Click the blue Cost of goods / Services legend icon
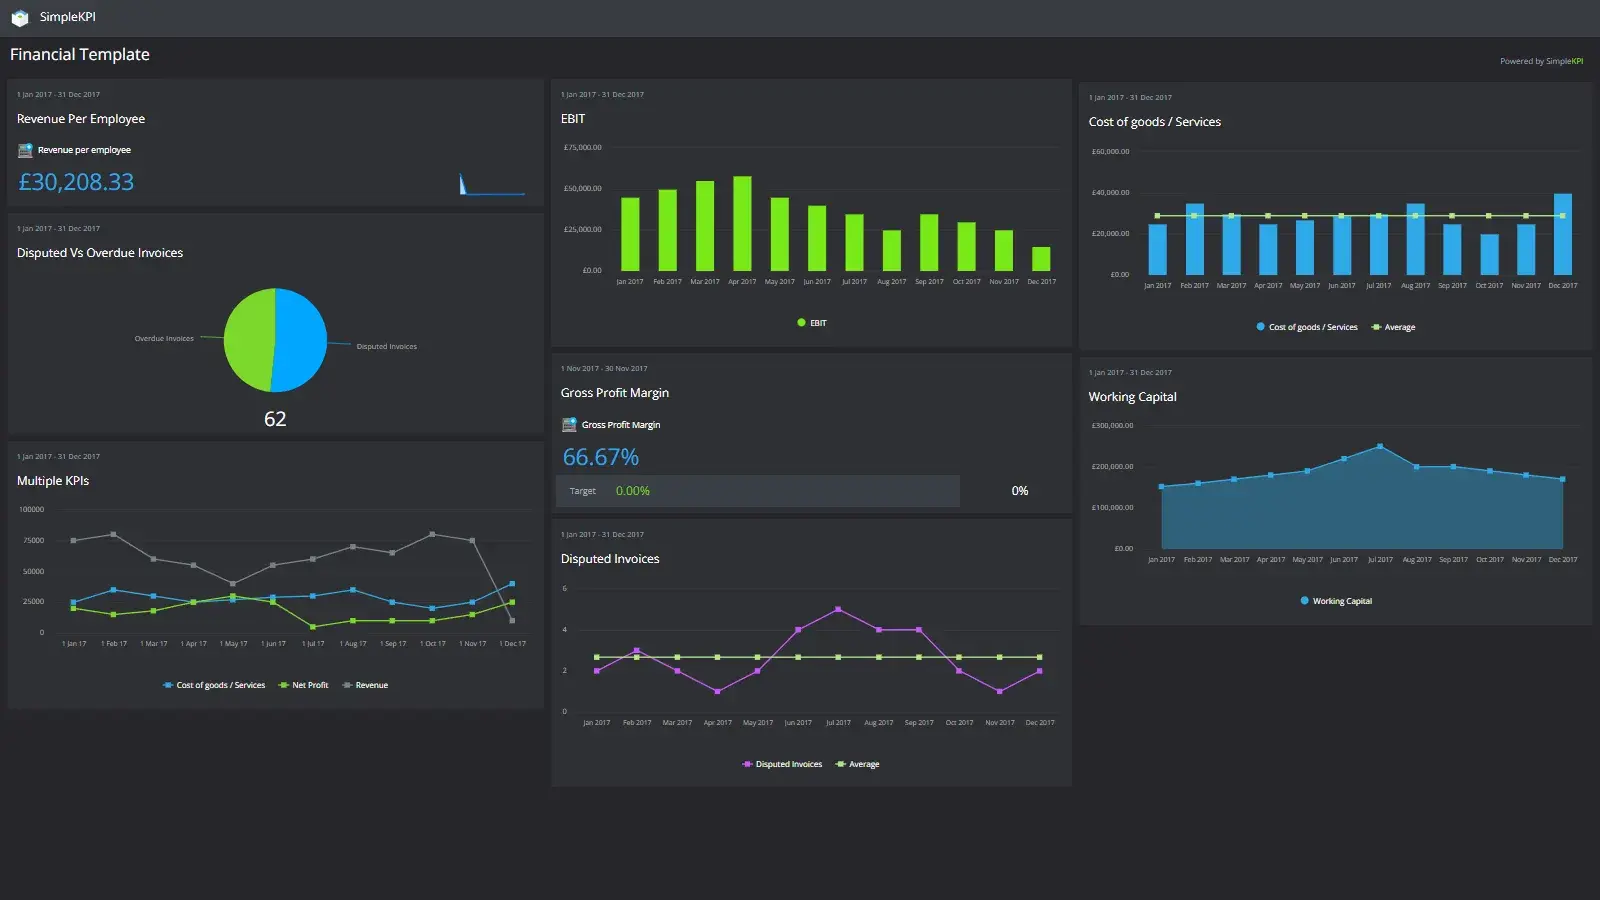1600x900 pixels. tap(1259, 326)
